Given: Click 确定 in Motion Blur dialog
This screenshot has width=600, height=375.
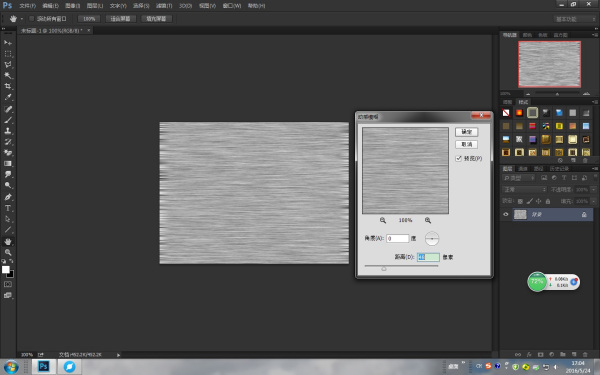Looking at the screenshot, I should [x=466, y=132].
